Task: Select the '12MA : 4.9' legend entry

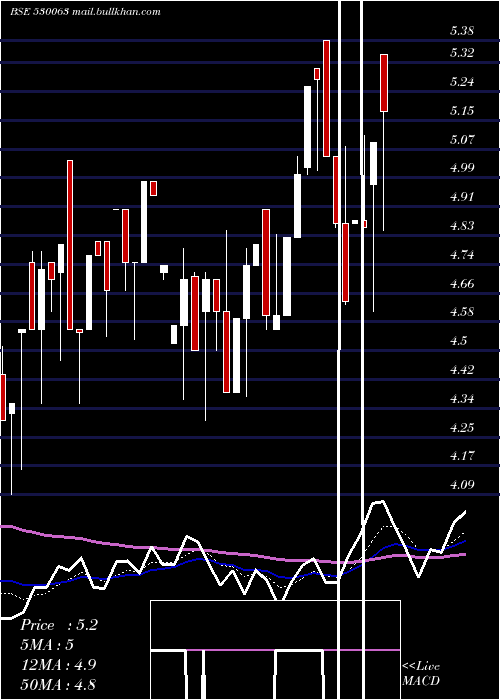Action: 58,665
